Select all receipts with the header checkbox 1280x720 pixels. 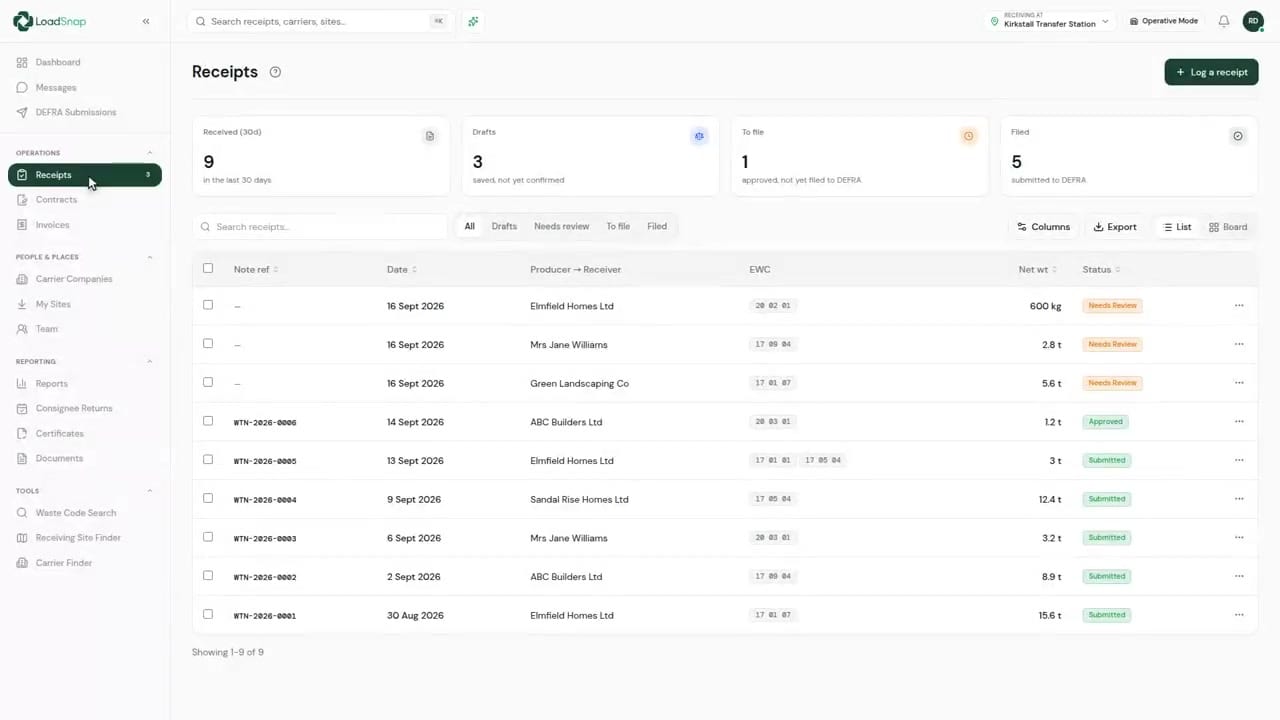208,268
